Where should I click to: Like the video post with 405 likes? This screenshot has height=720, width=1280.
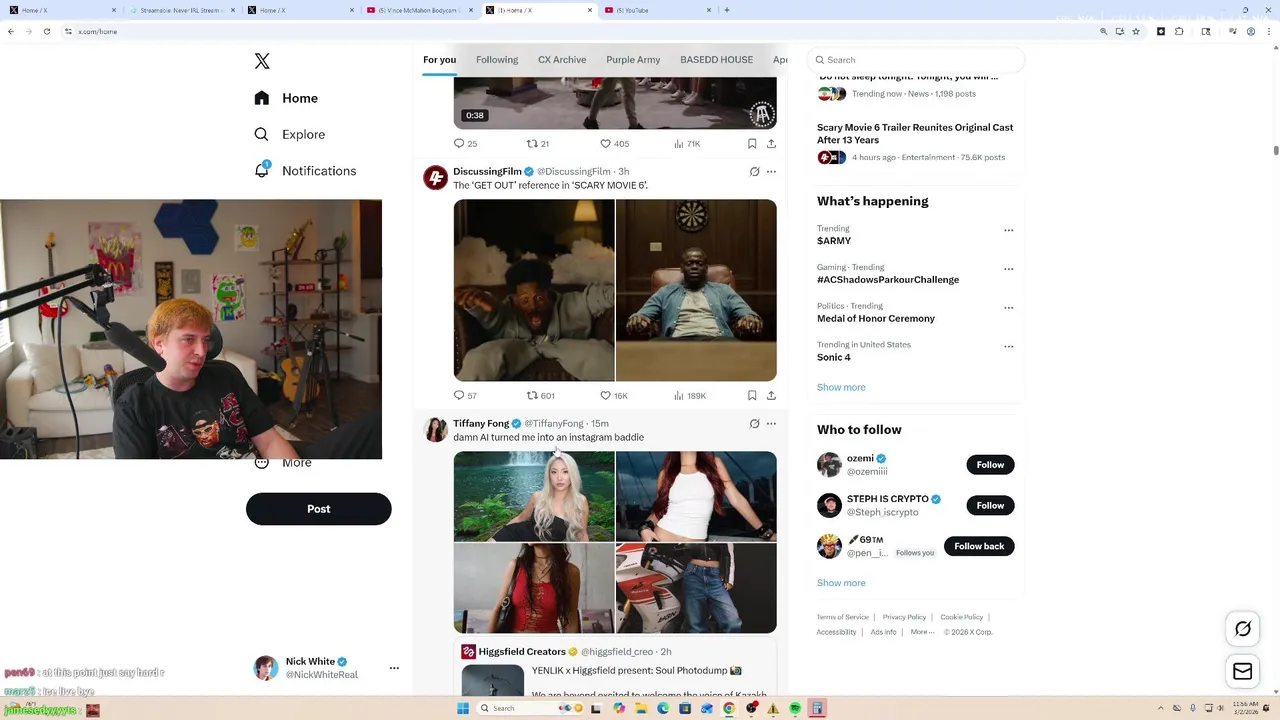pyautogui.click(x=614, y=144)
